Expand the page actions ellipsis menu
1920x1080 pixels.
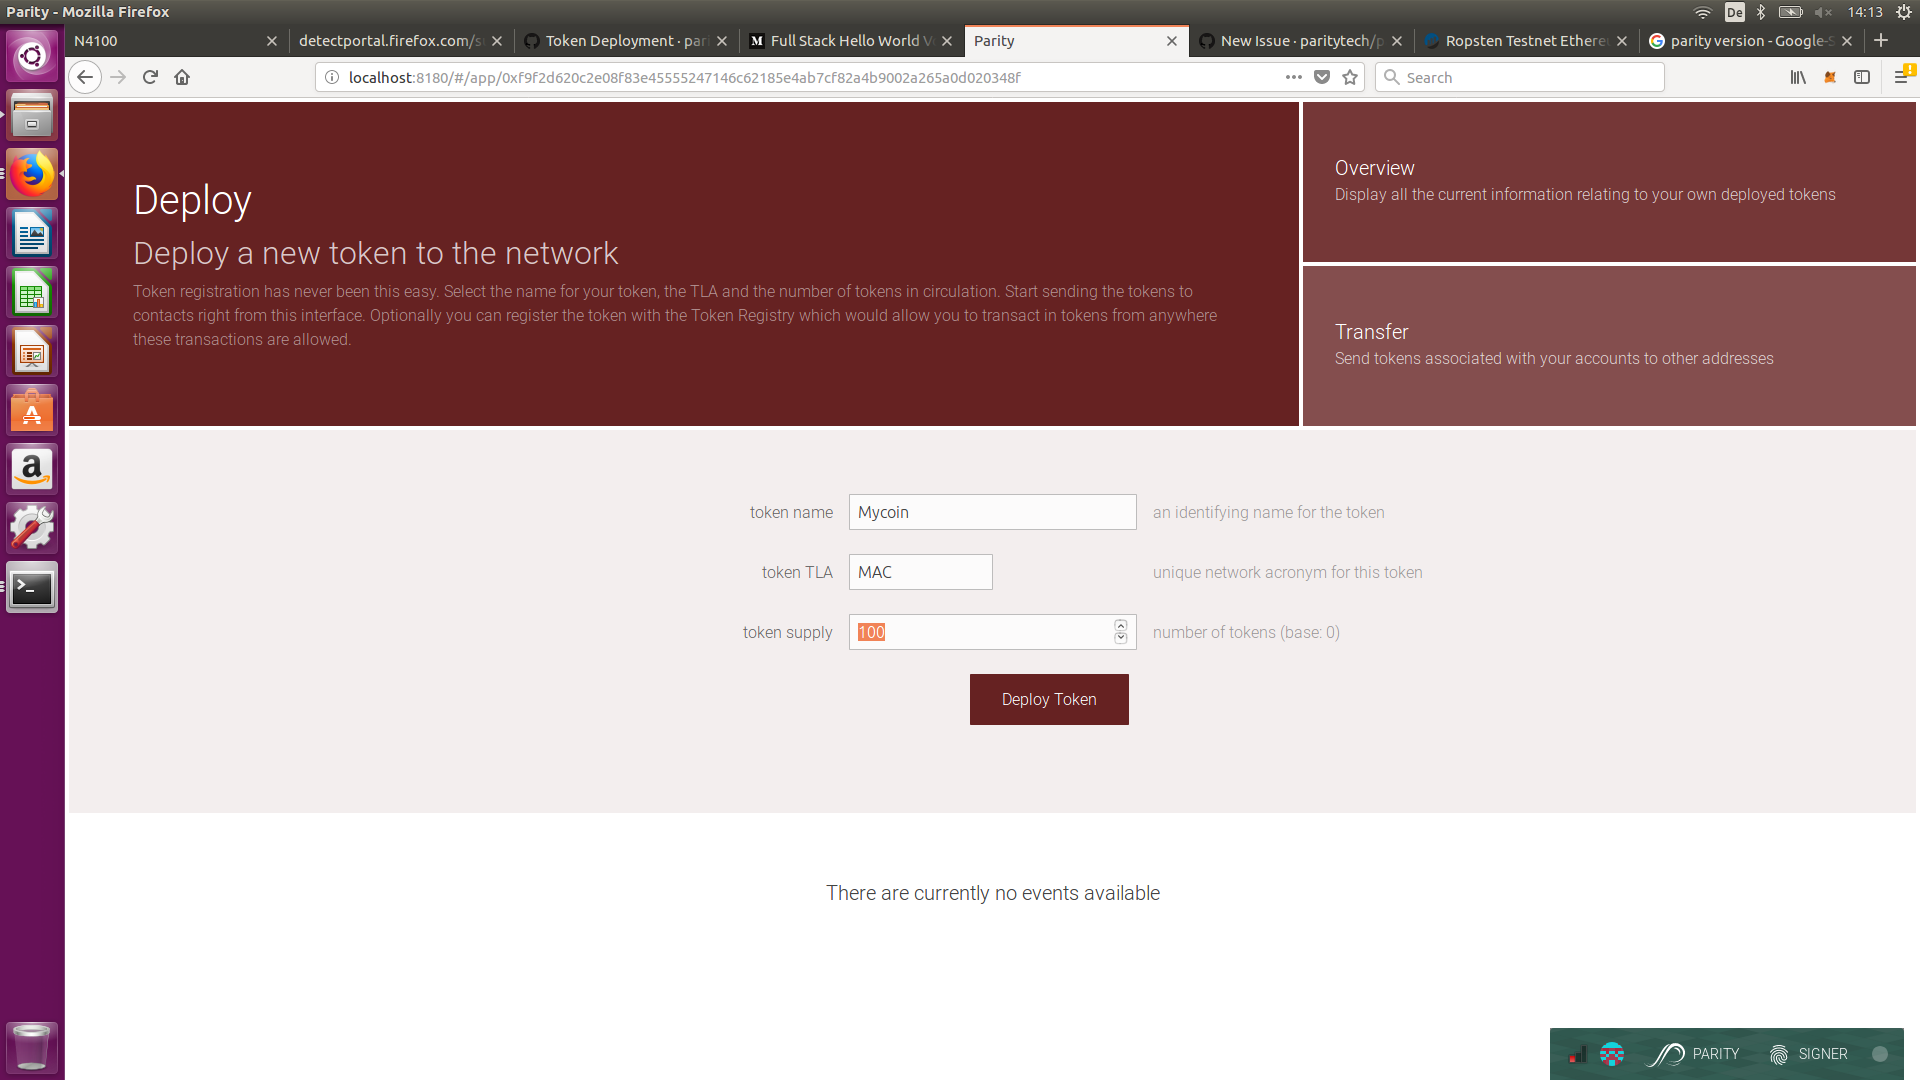point(1293,77)
